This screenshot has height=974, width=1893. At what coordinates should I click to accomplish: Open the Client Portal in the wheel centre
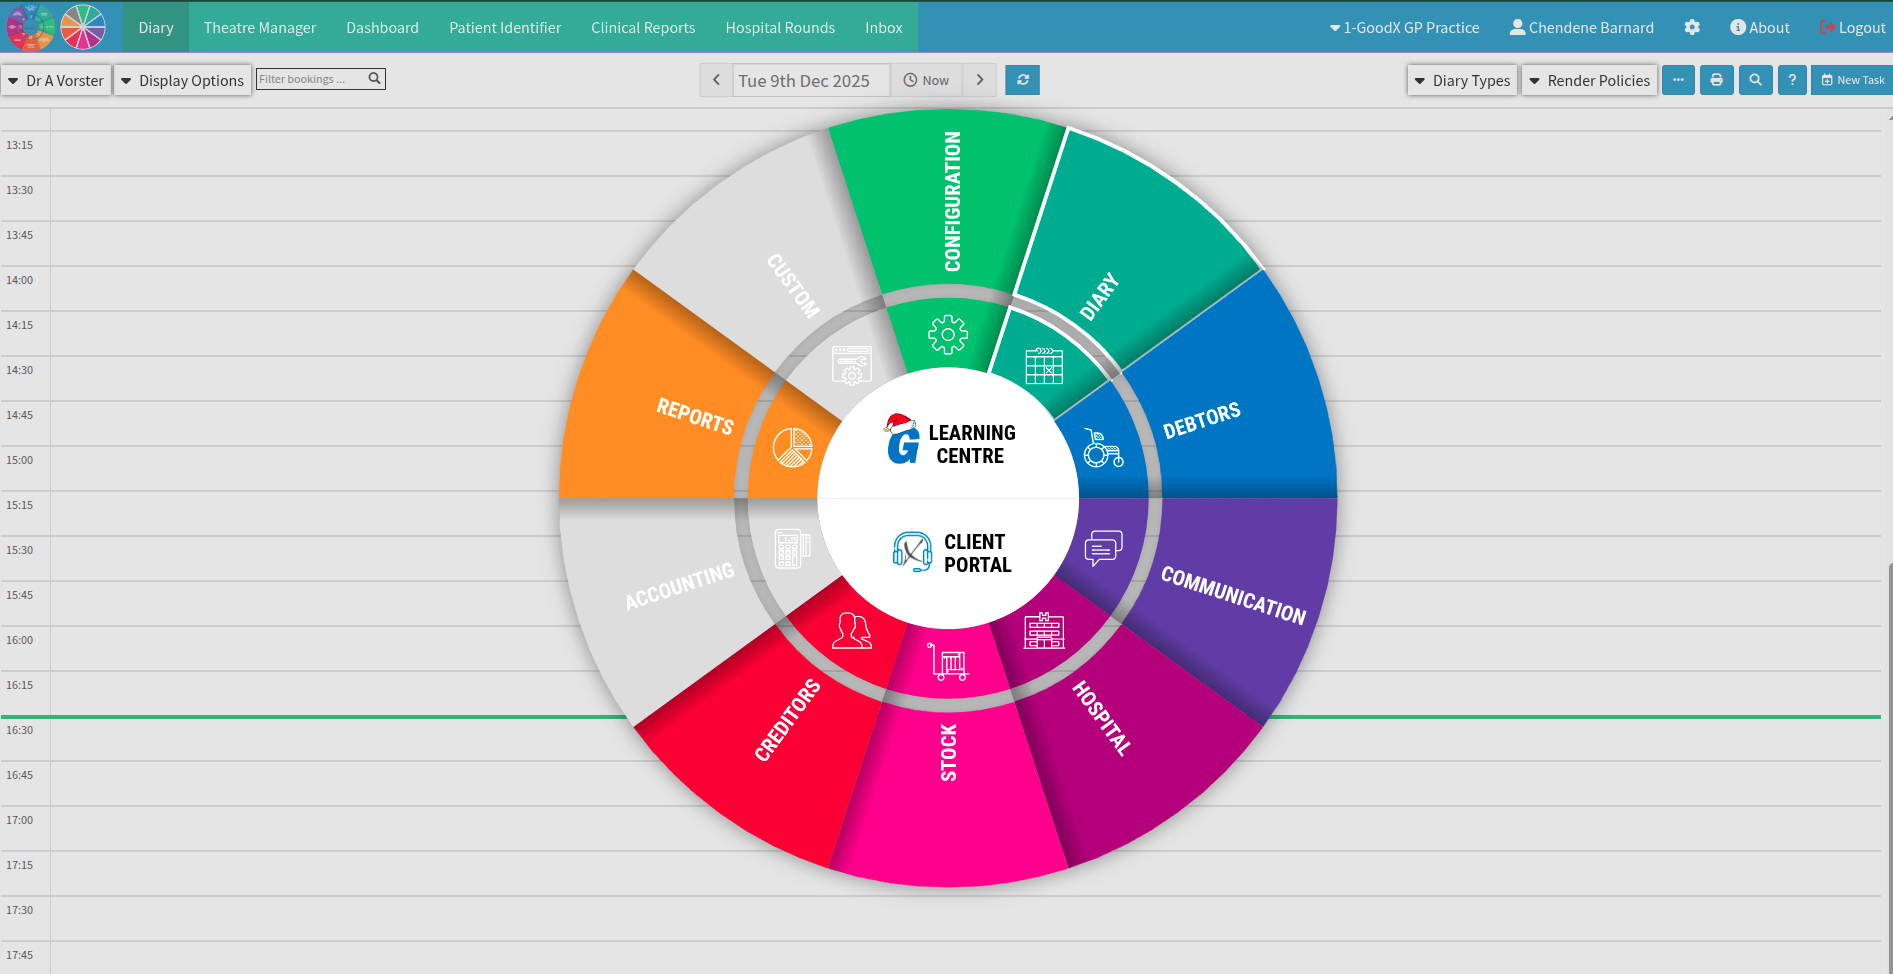pyautogui.click(x=952, y=552)
